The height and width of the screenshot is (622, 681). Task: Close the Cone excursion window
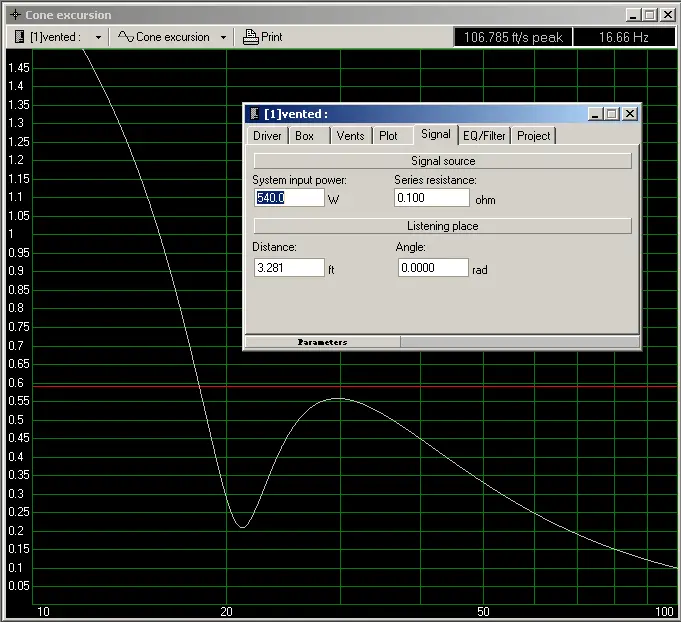point(668,15)
